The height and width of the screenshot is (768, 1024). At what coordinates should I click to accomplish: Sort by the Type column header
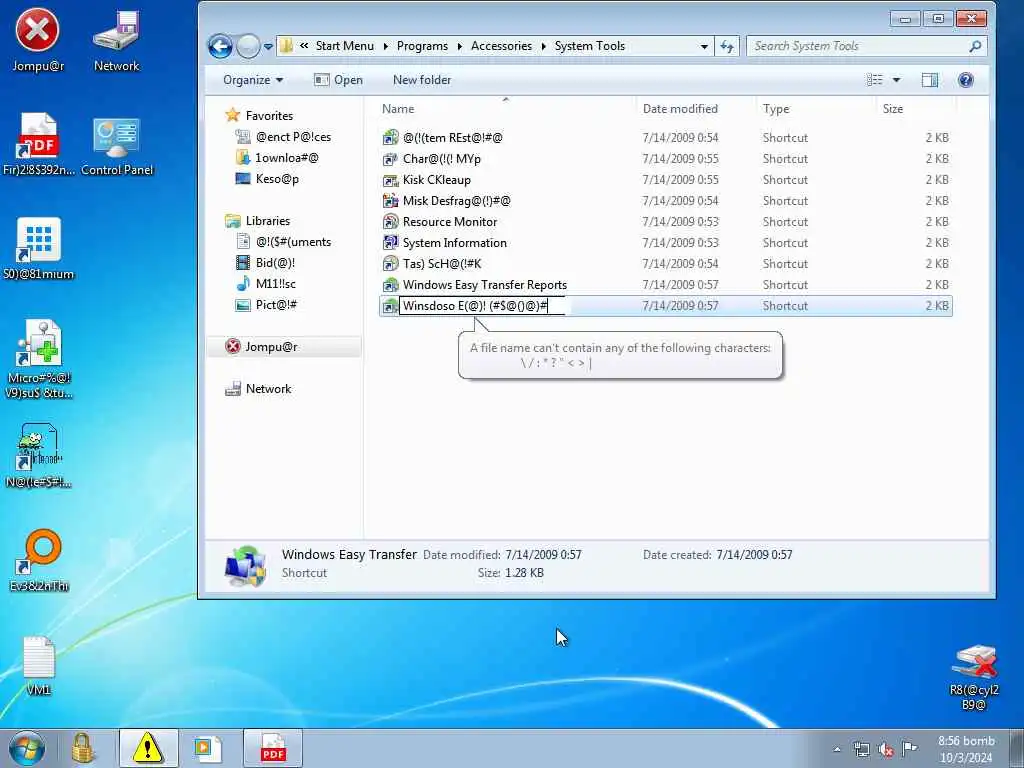point(776,109)
